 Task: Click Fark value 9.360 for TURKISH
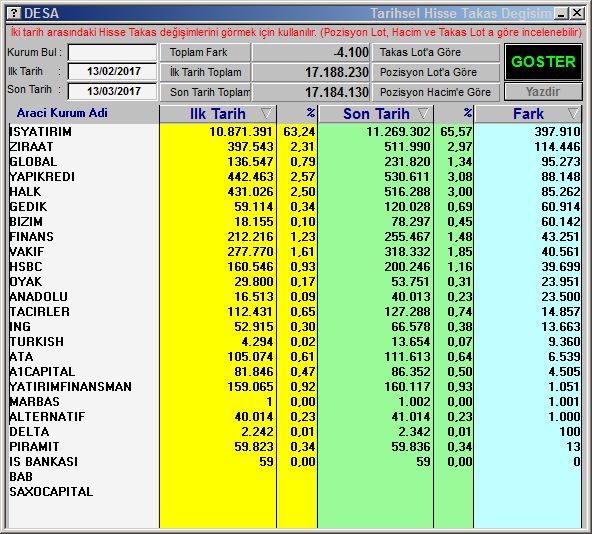[x=564, y=342]
